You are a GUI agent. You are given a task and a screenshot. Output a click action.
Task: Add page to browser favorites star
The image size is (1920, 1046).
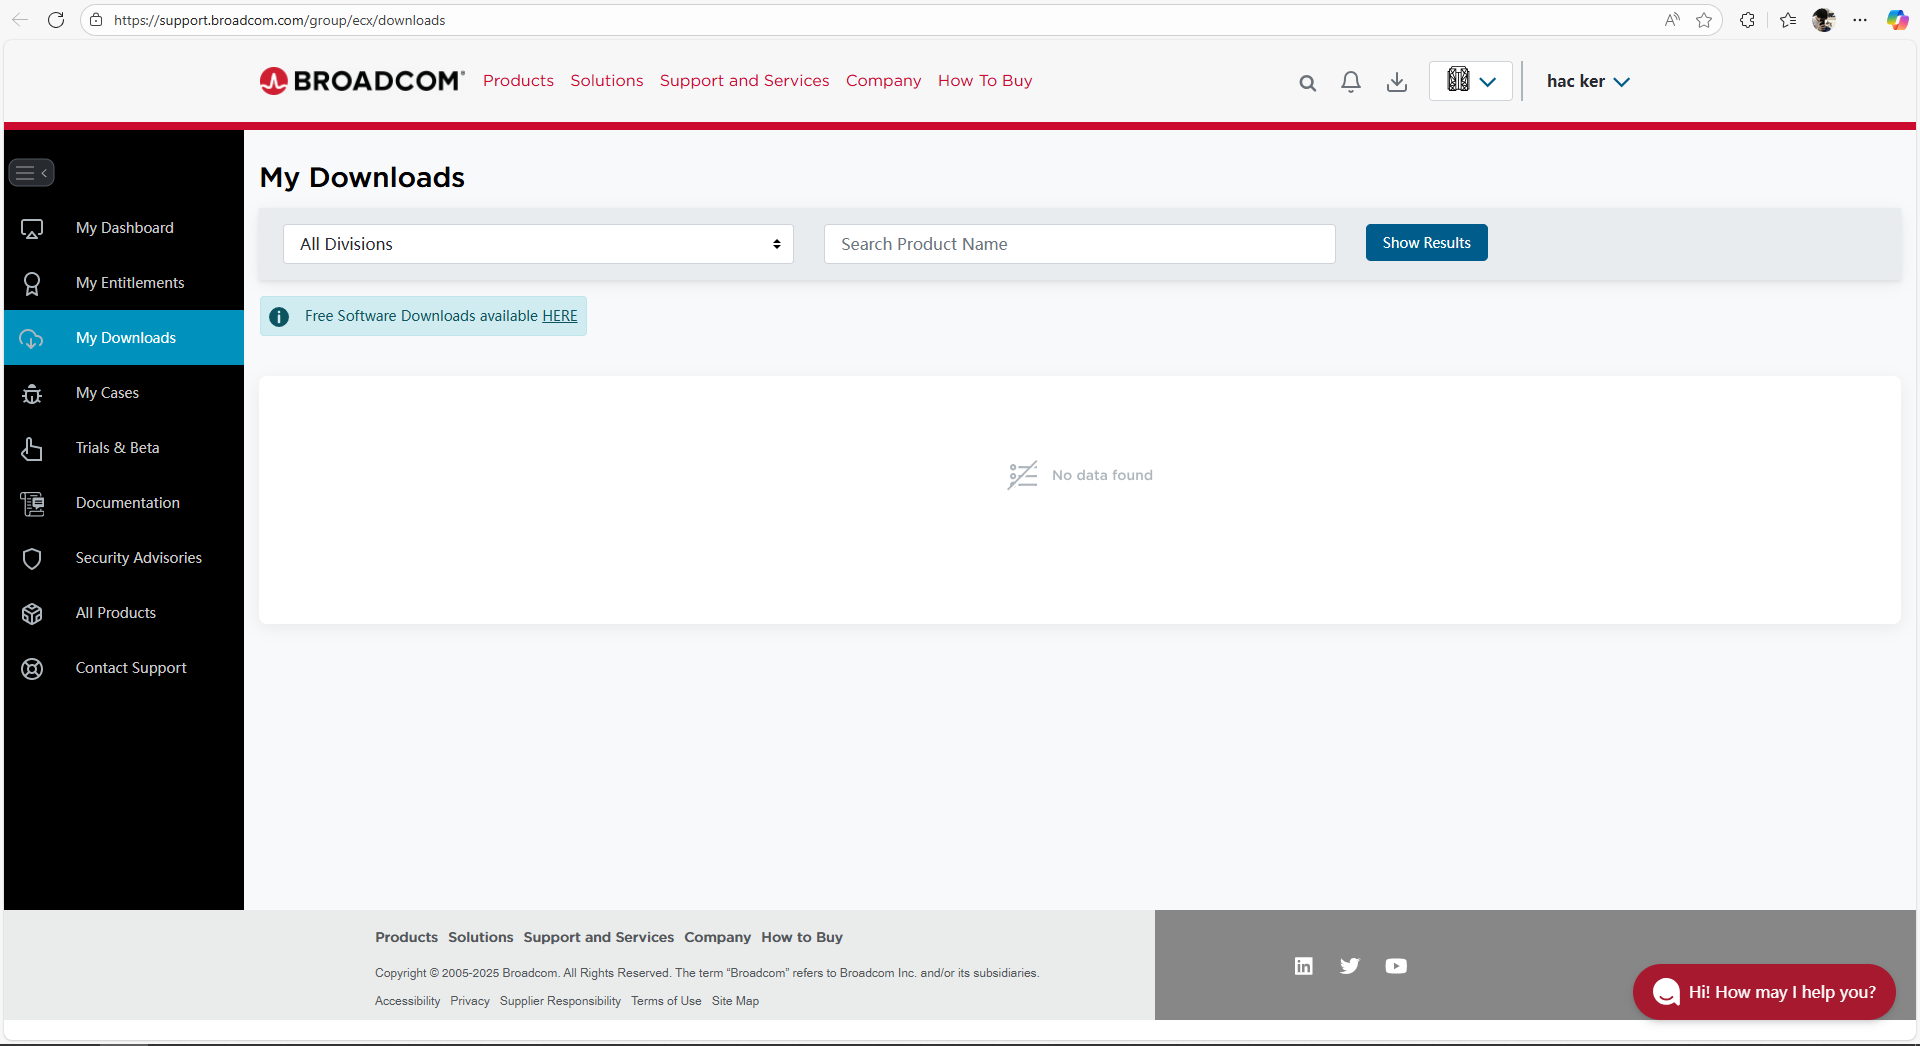tap(1704, 20)
